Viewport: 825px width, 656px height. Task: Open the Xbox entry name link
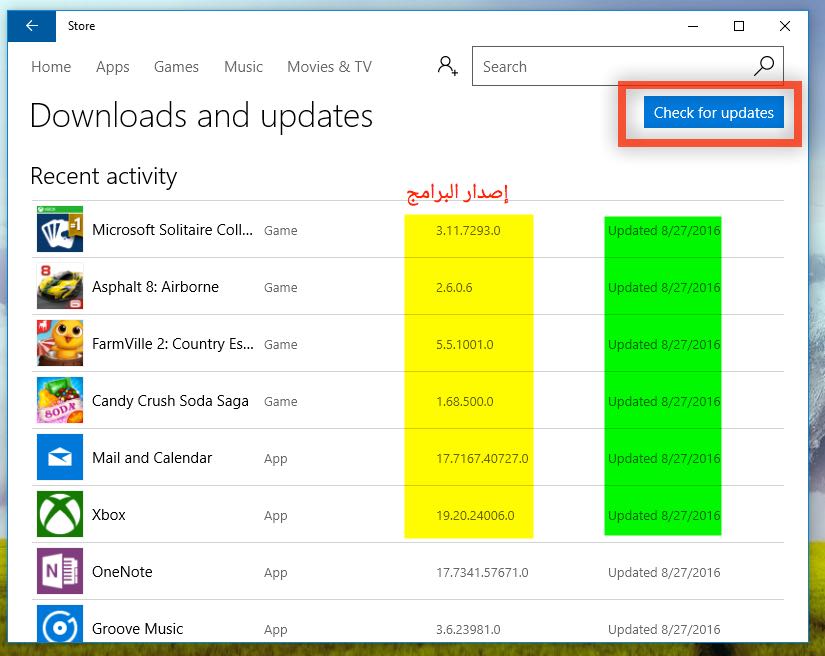point(109,515)
